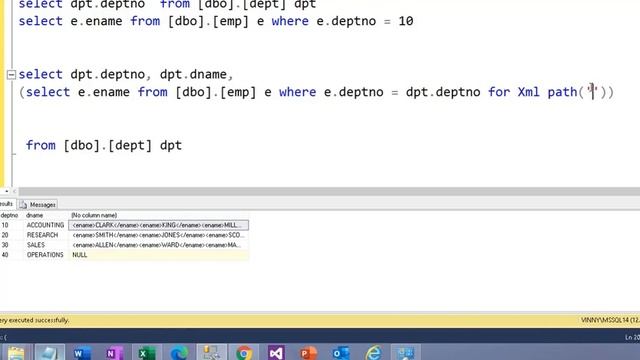Select the XML cell starting with CLARK
Viewport: 640px width, 360px height.
point(158,225)
